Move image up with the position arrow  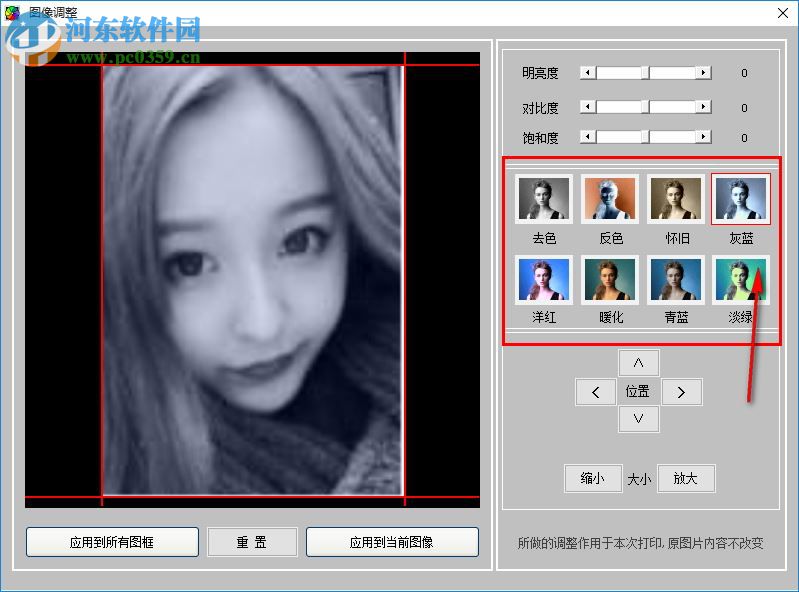coord(638,363)
